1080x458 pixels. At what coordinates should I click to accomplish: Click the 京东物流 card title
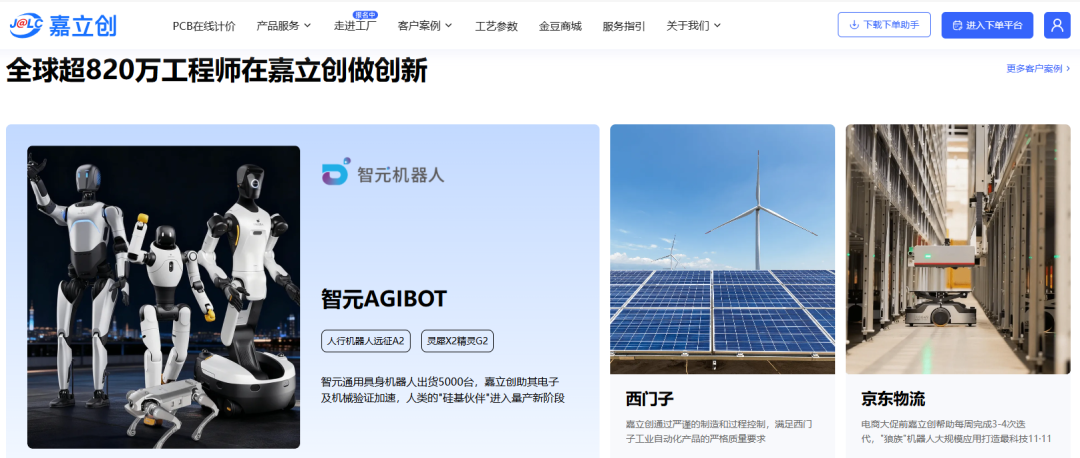[x=893, y=399]
